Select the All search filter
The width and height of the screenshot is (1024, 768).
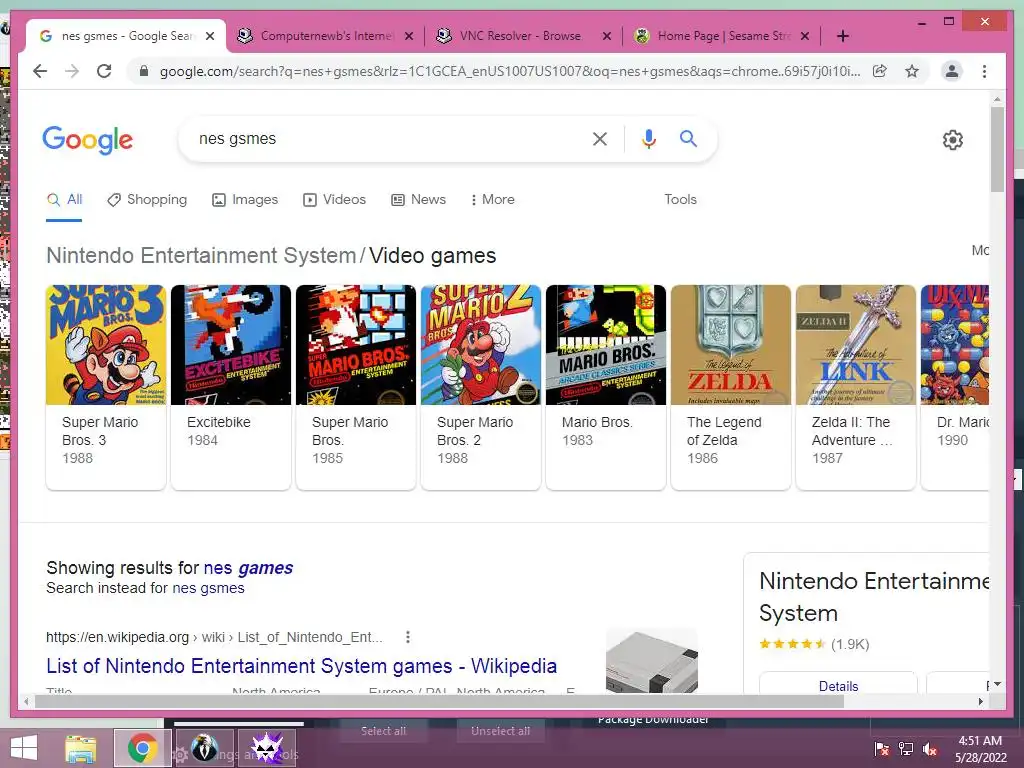(65, 200)
